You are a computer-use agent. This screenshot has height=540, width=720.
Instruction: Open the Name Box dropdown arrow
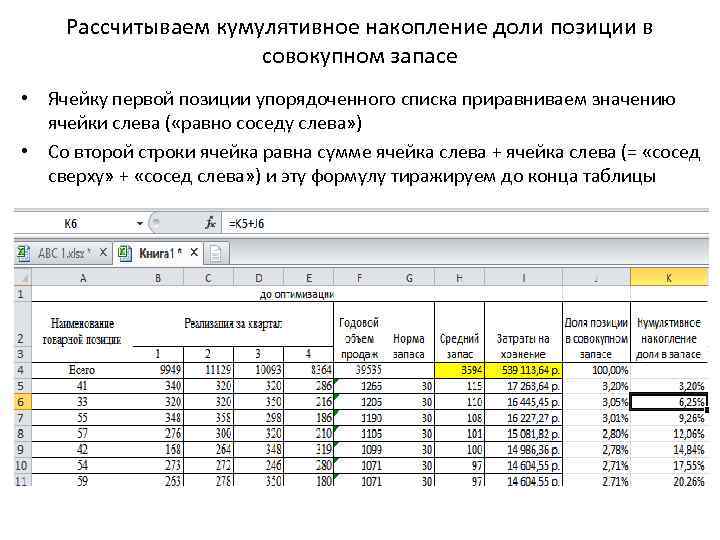coord(140,224)
